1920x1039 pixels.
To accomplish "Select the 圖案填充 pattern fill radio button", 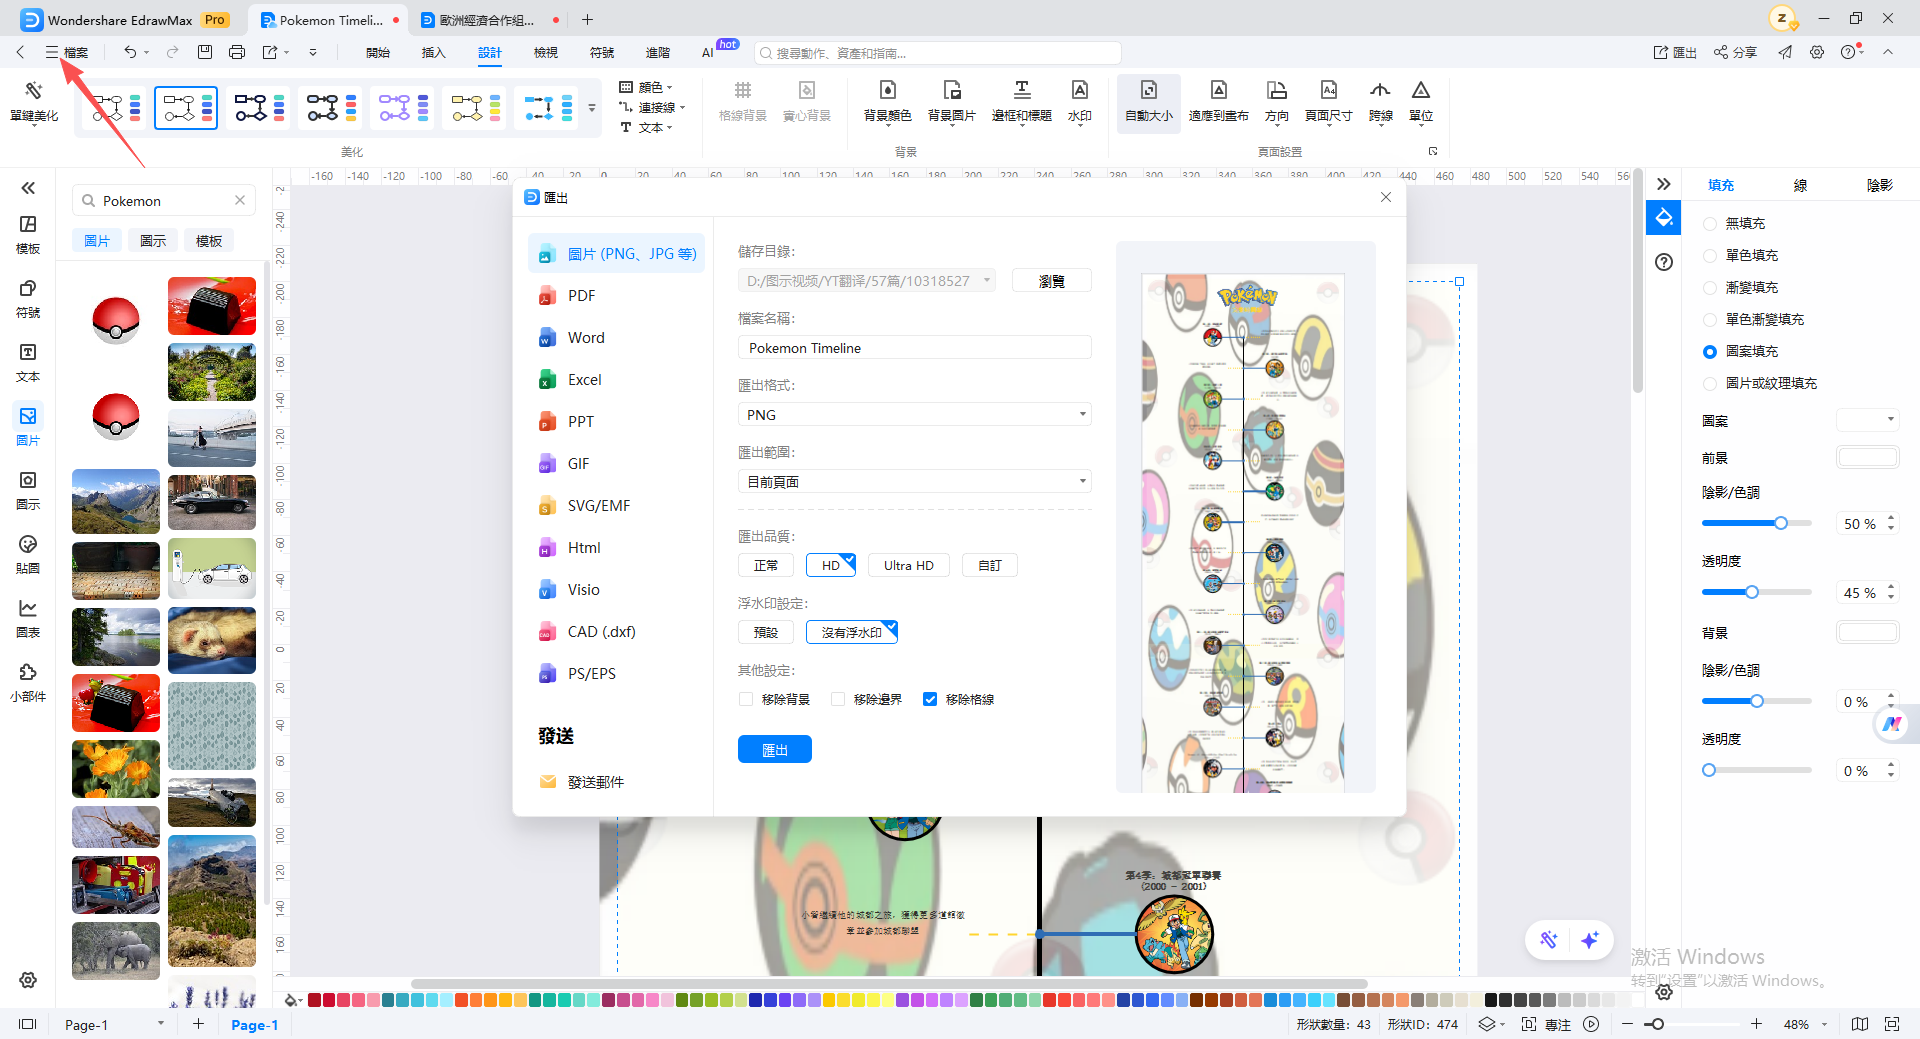I will click(1710, 352).
